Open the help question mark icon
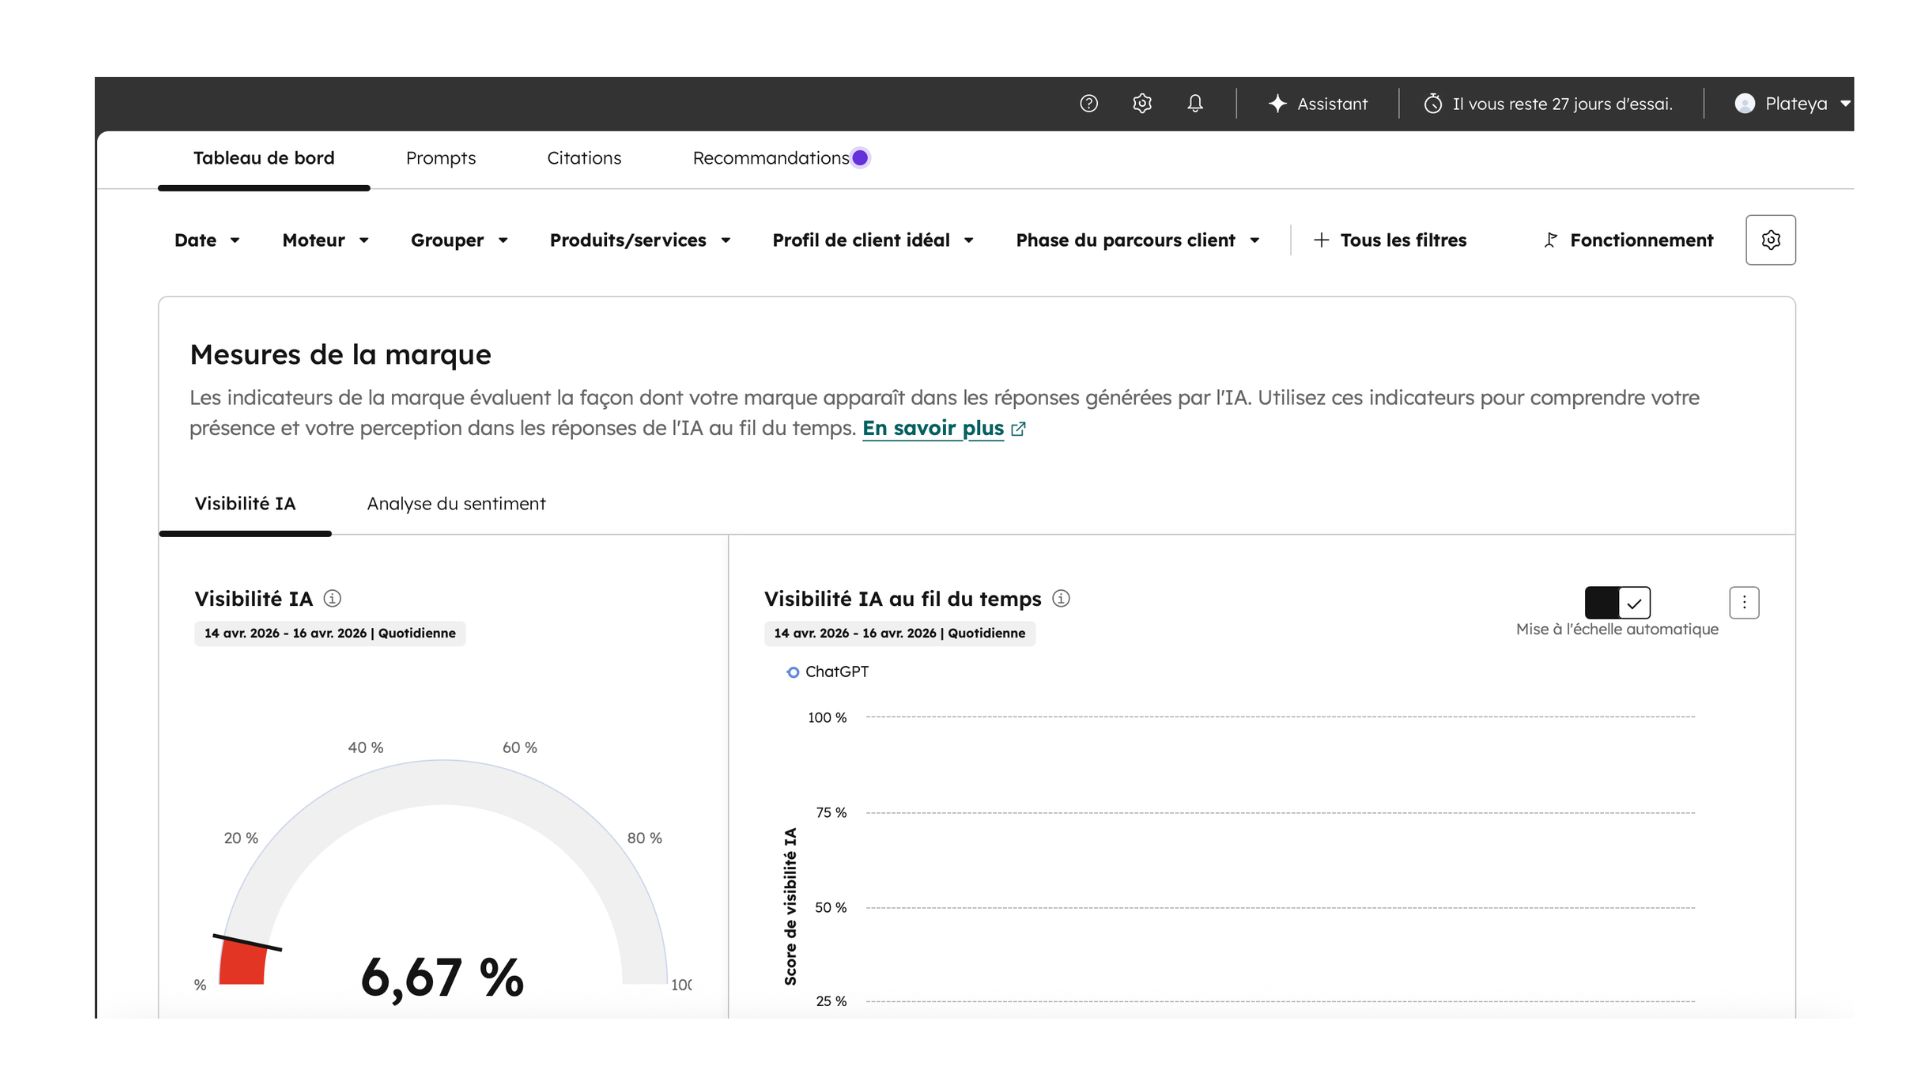The image size is (1920, 1080). click(x=1088, y=103)
